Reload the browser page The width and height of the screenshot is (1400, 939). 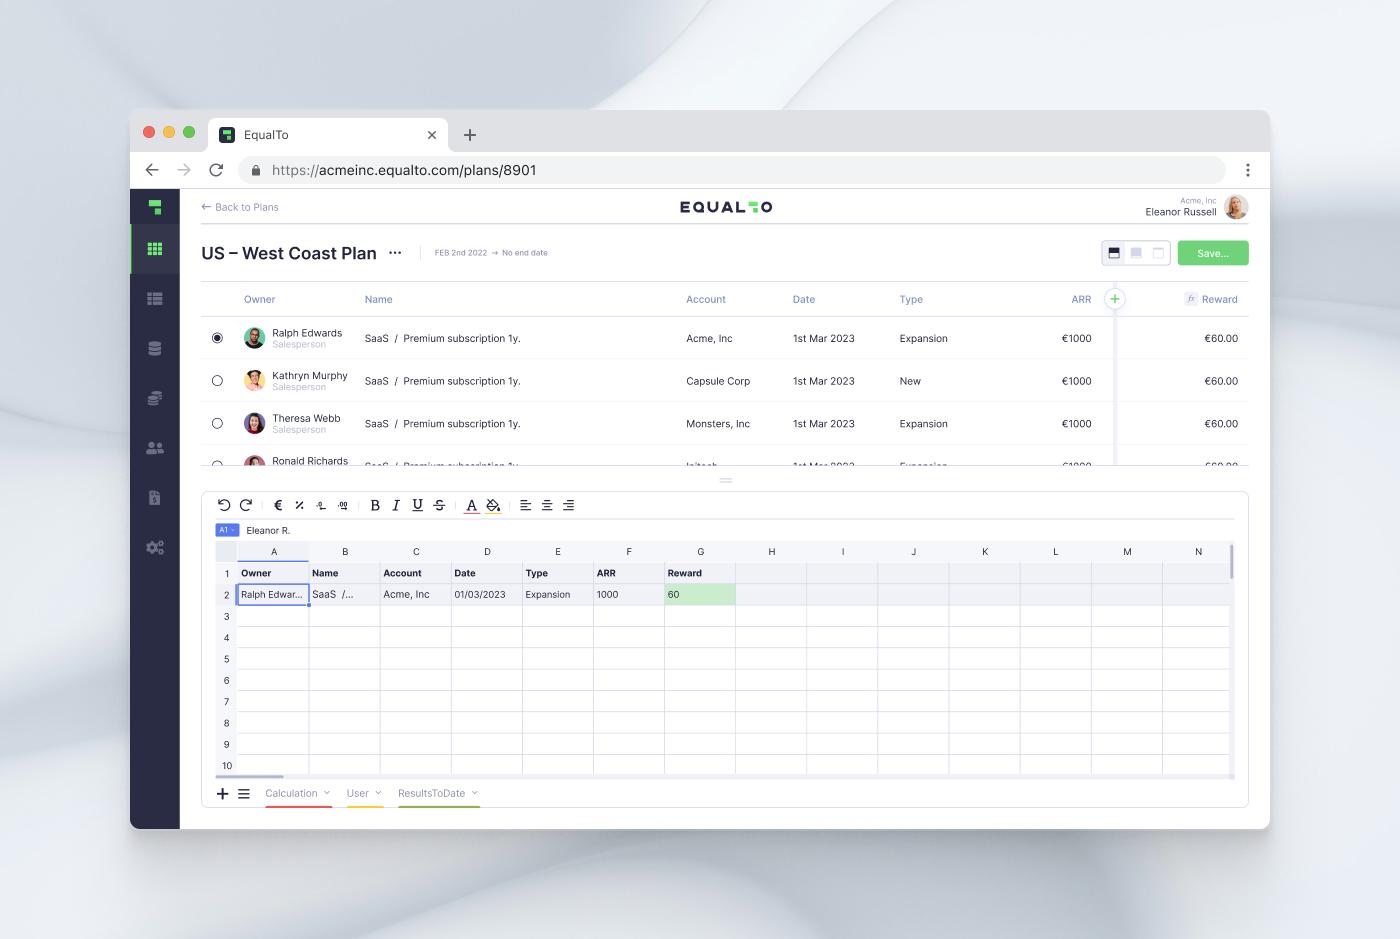click(x=216, y=170)
